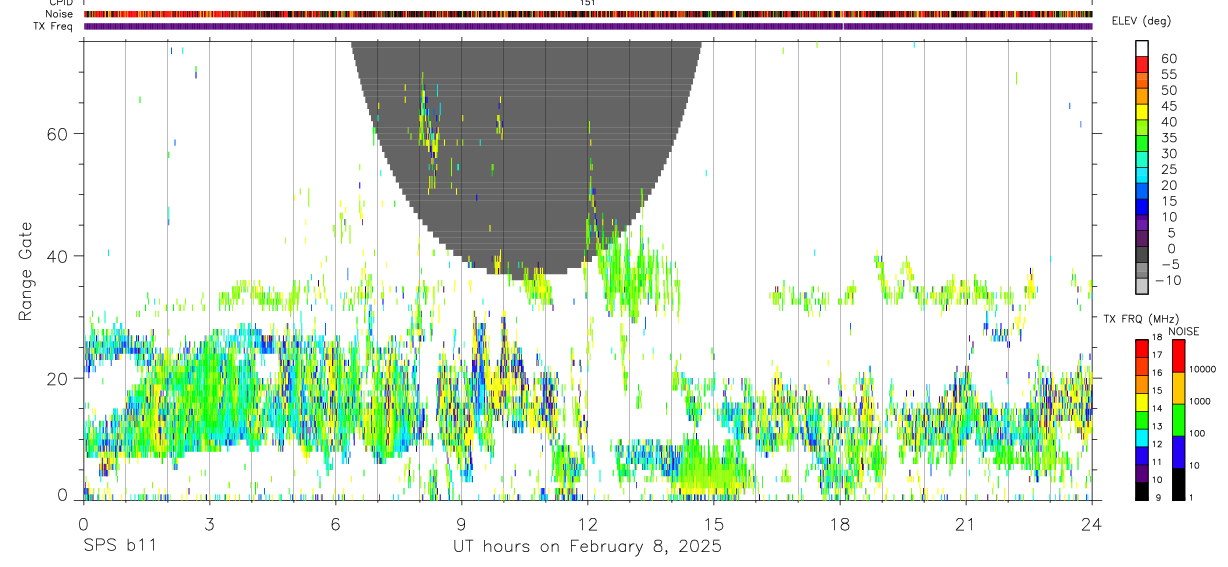Click the ELEV scale value 45
1228x567 pixels.
coord(1168,106)
